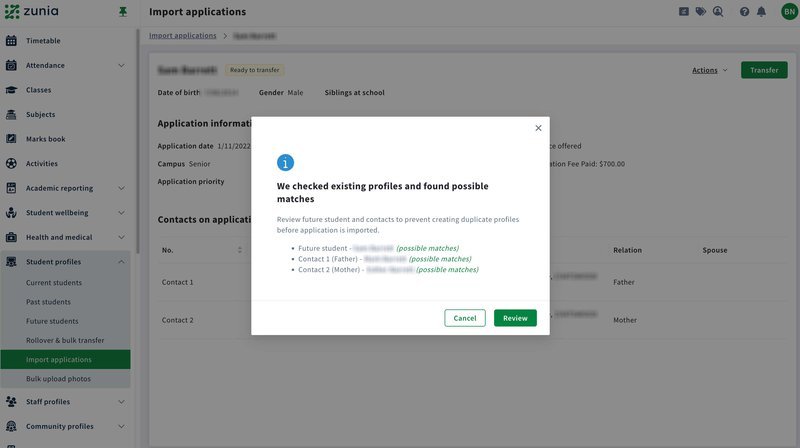
Task: Sort contacts by No. column
Action: click(239, 250)
